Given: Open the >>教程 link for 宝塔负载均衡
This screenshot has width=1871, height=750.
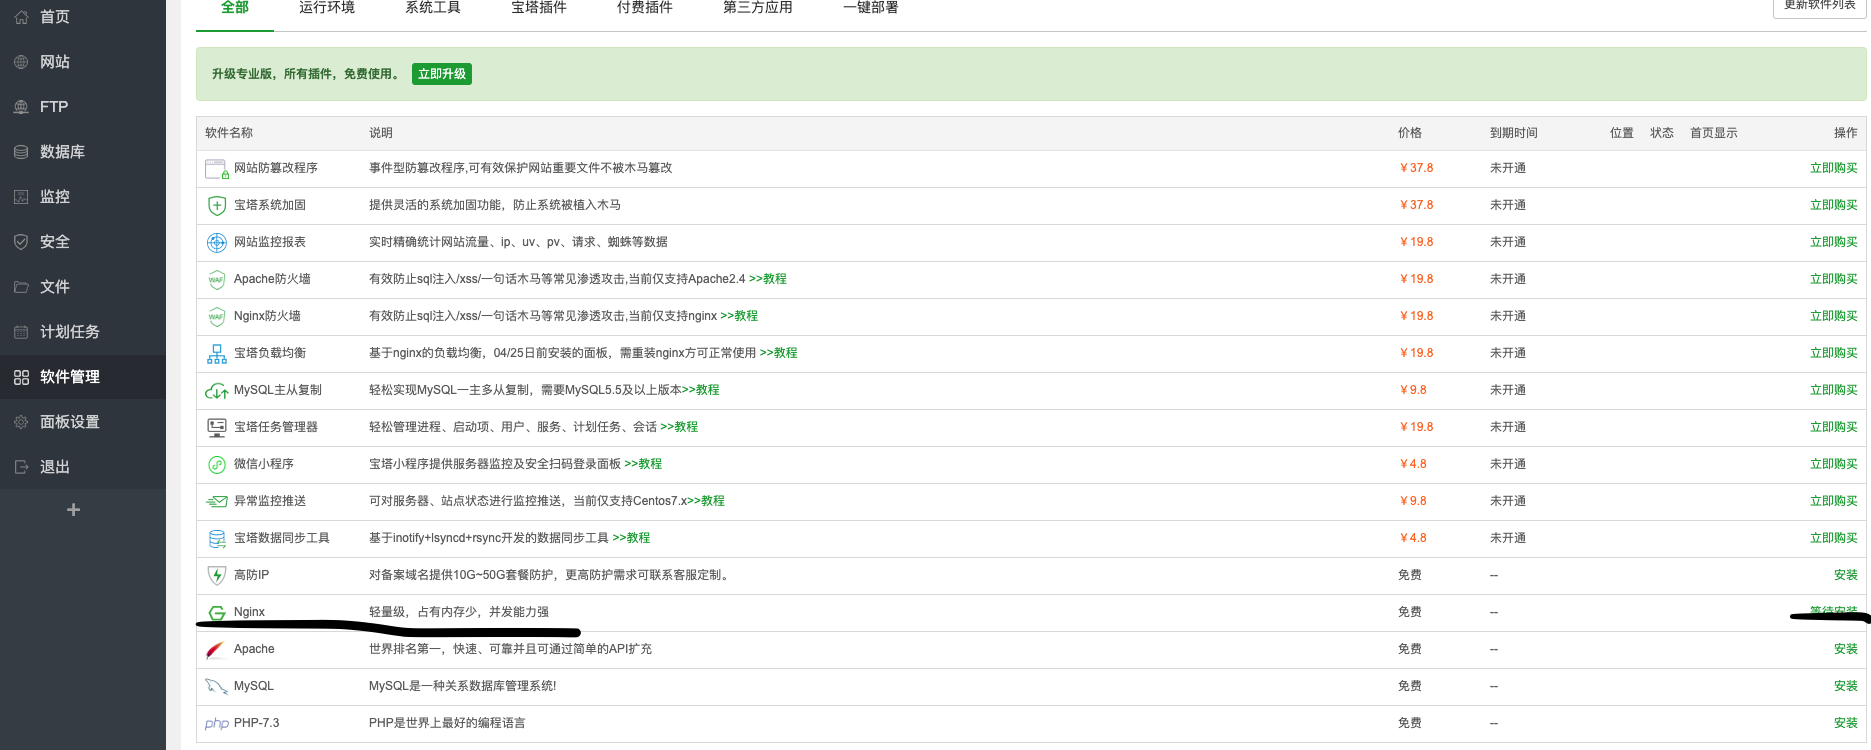Looking at the screenshot, I should (x=779, y=353).
